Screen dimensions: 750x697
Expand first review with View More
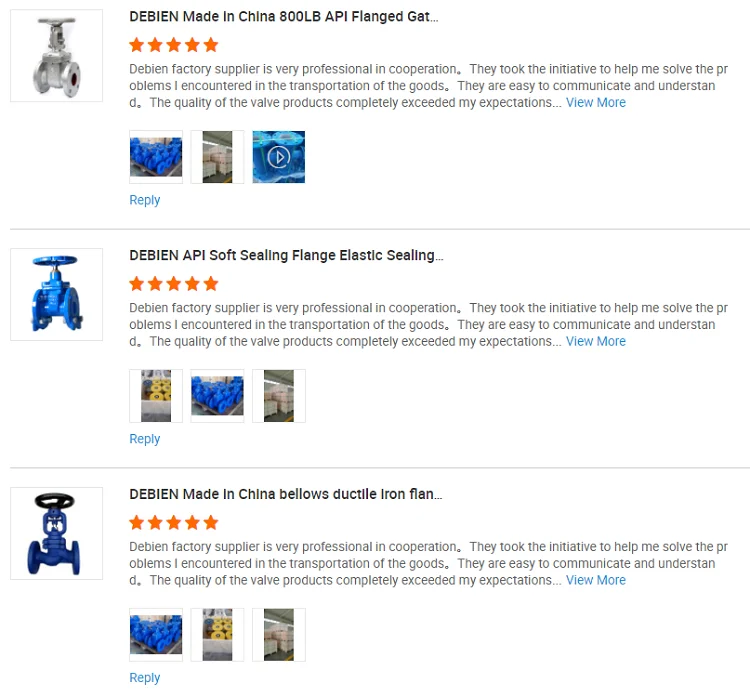[x=596, y=102]
